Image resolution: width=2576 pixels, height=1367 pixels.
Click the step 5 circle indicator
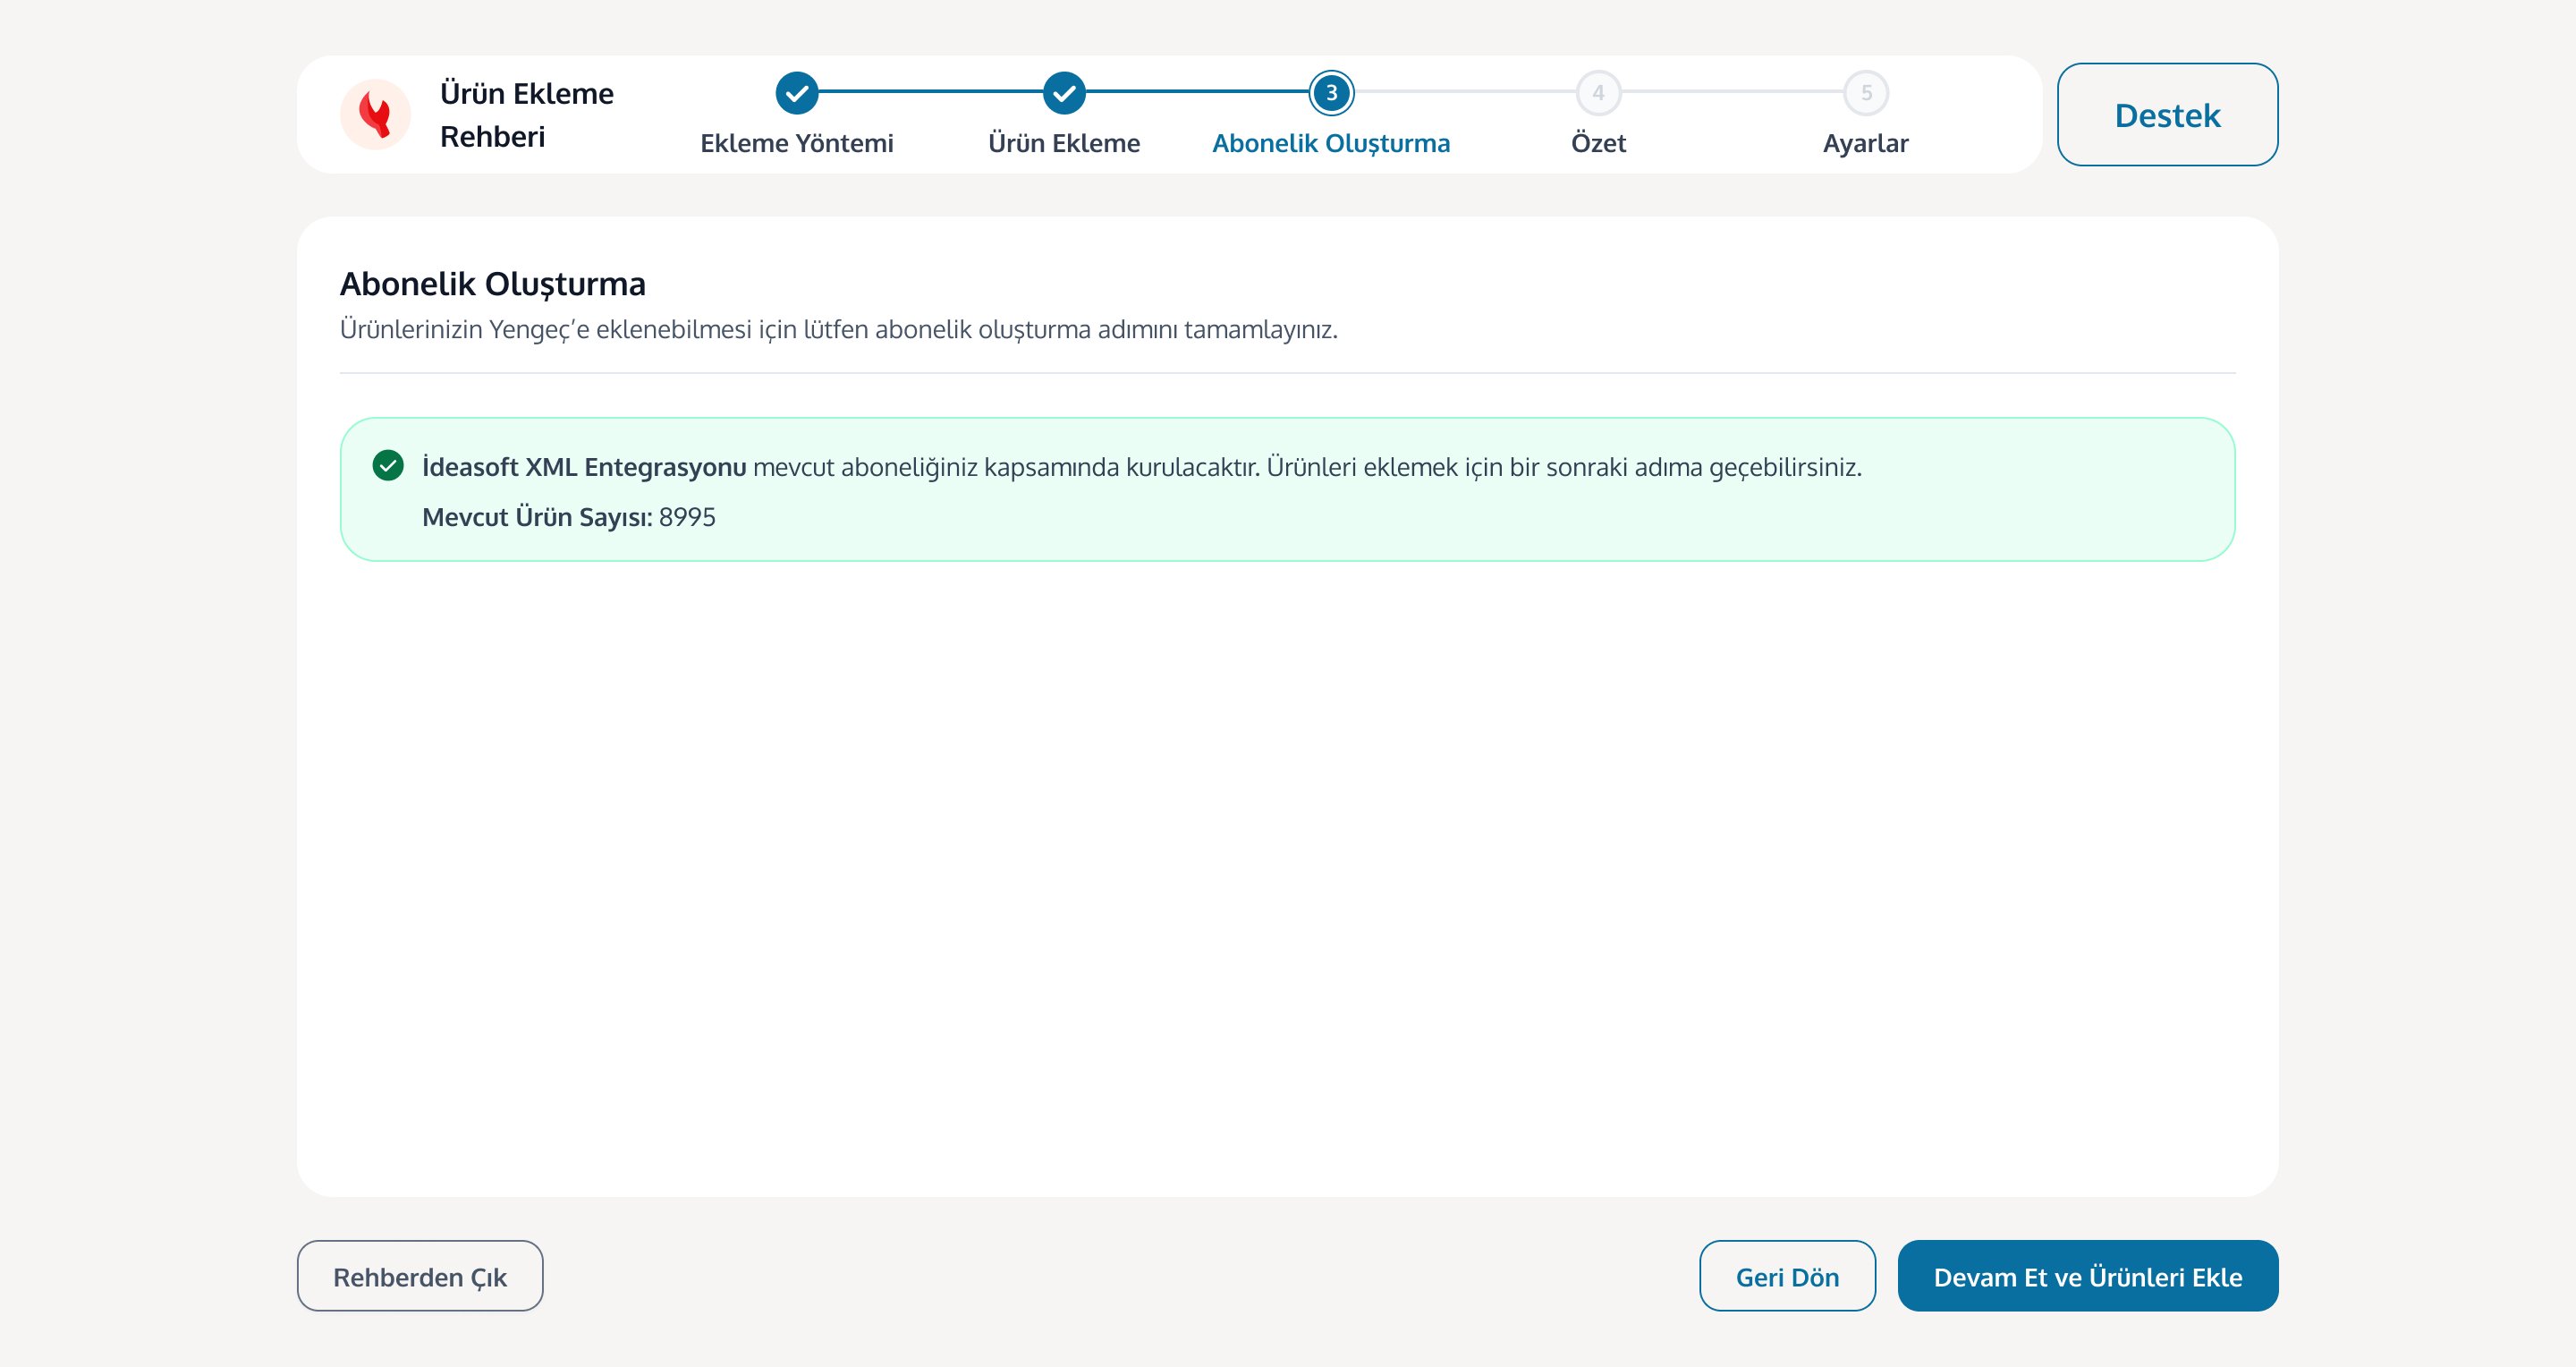(1866, 93)
